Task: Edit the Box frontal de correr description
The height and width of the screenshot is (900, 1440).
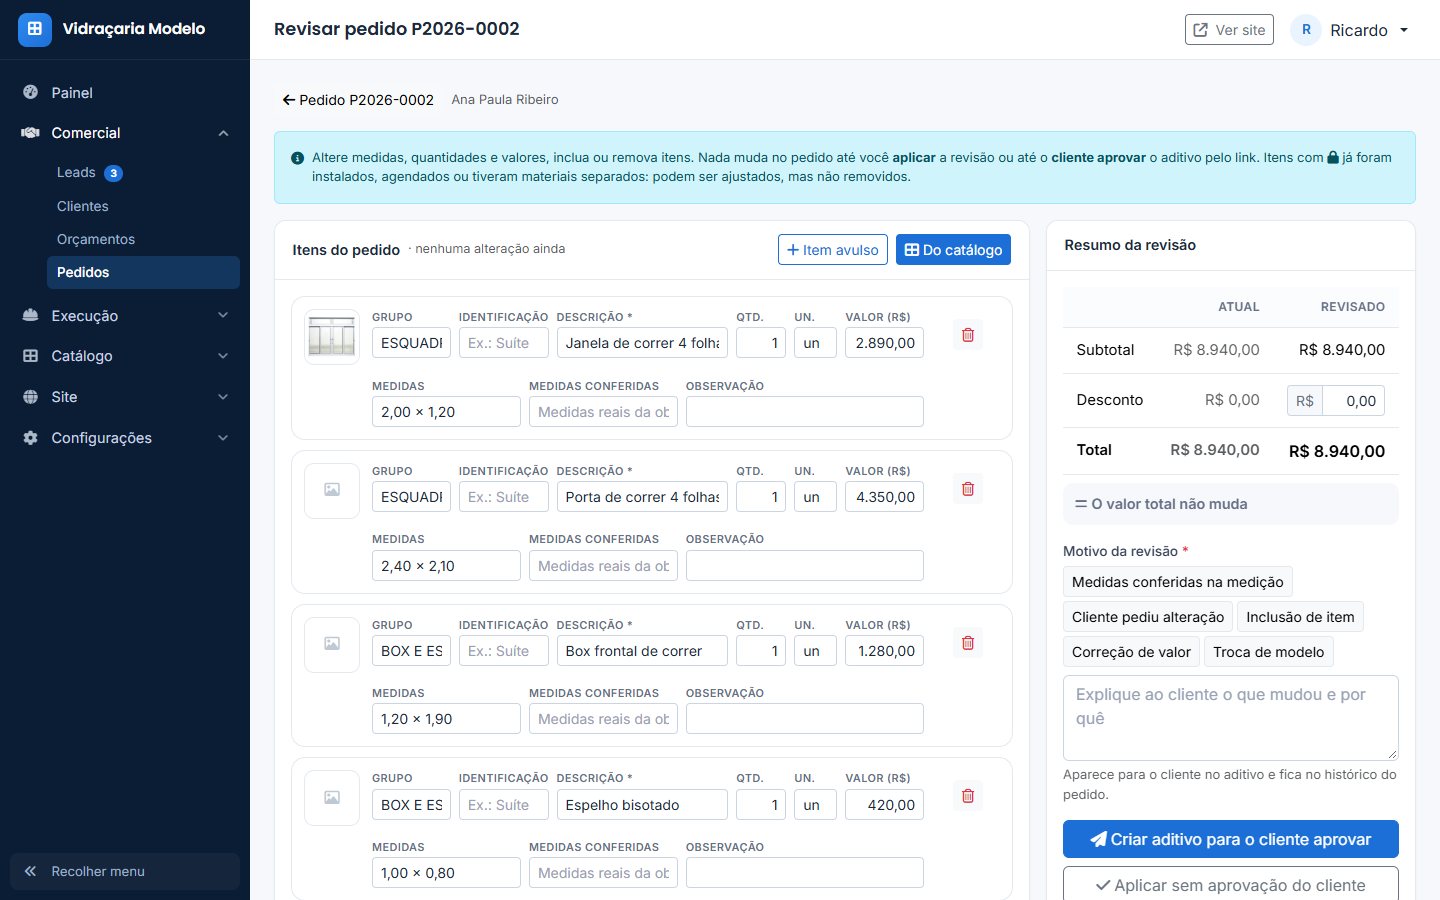Action: (x=642, y=651)
